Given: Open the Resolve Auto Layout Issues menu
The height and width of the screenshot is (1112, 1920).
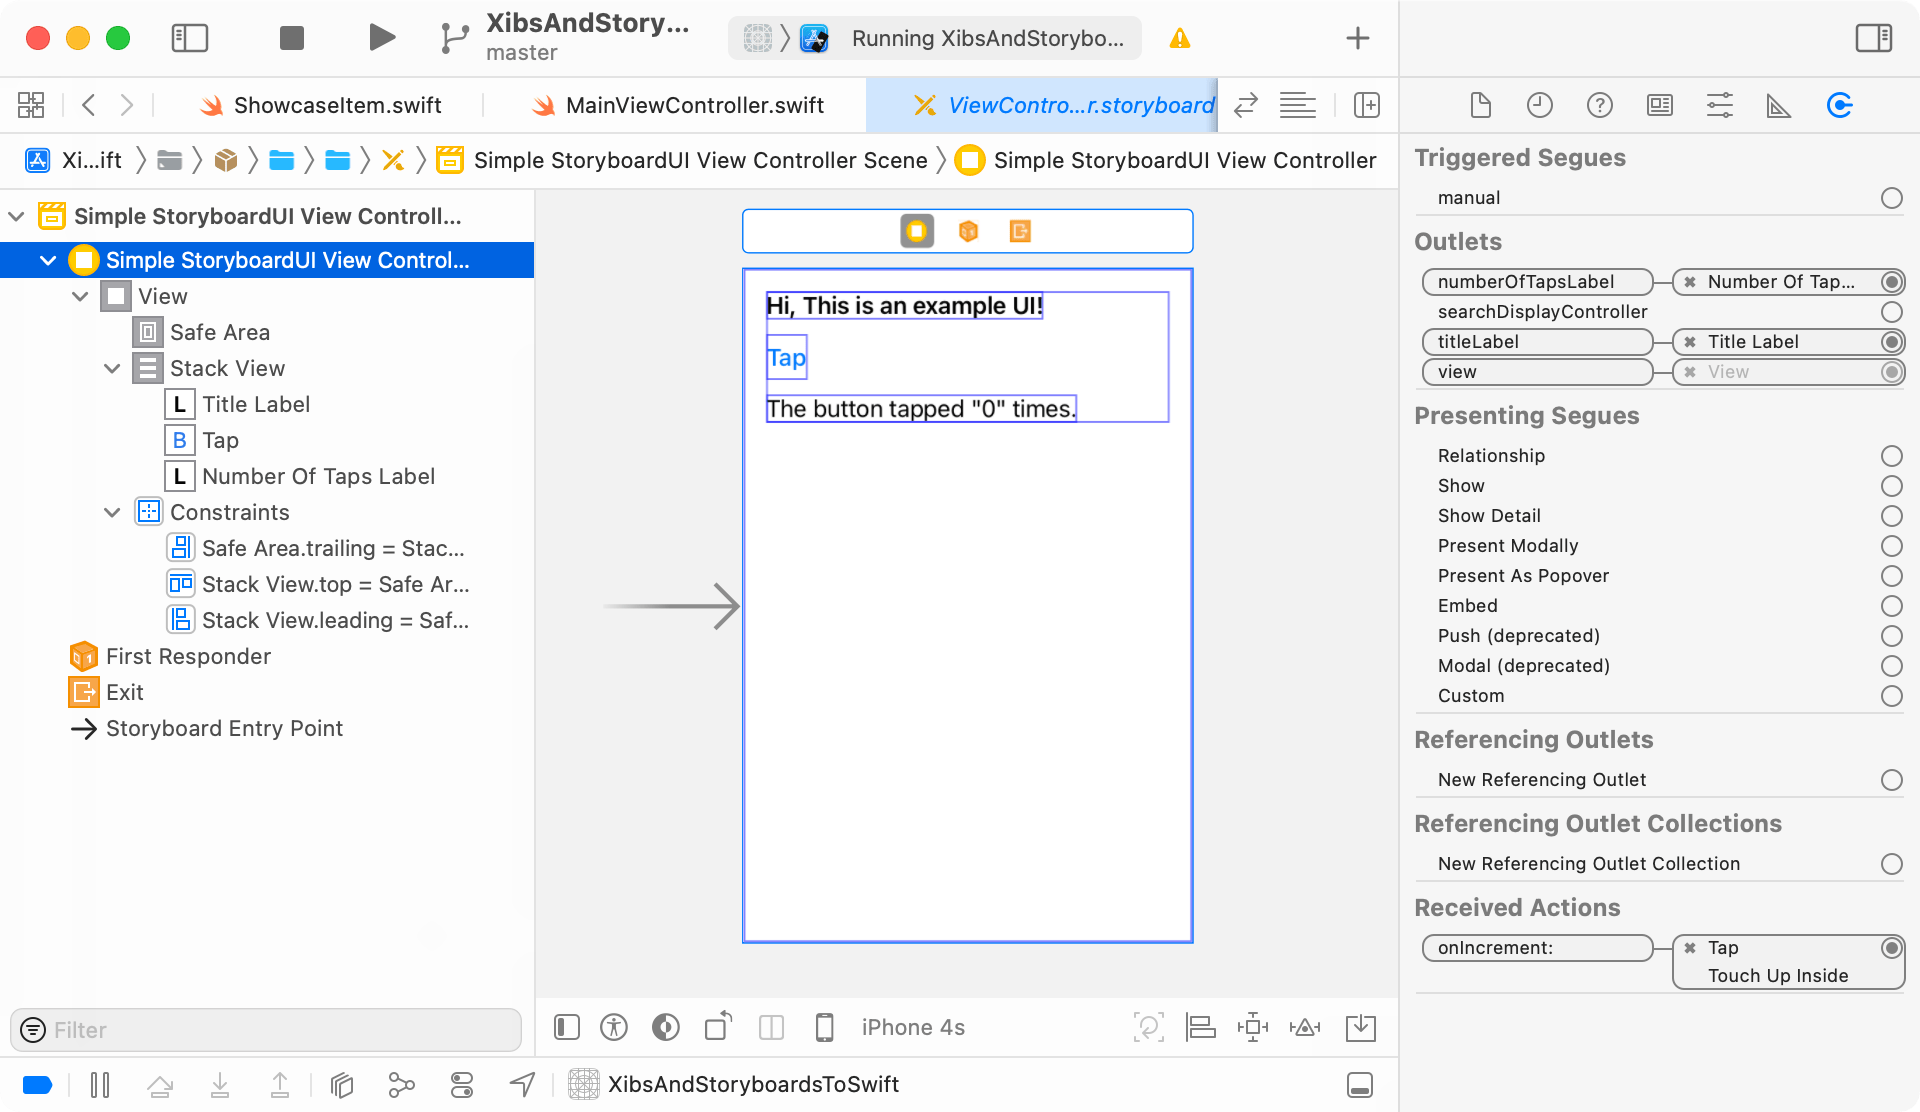Looking at the screenshot, I should pos(1304,1027).
